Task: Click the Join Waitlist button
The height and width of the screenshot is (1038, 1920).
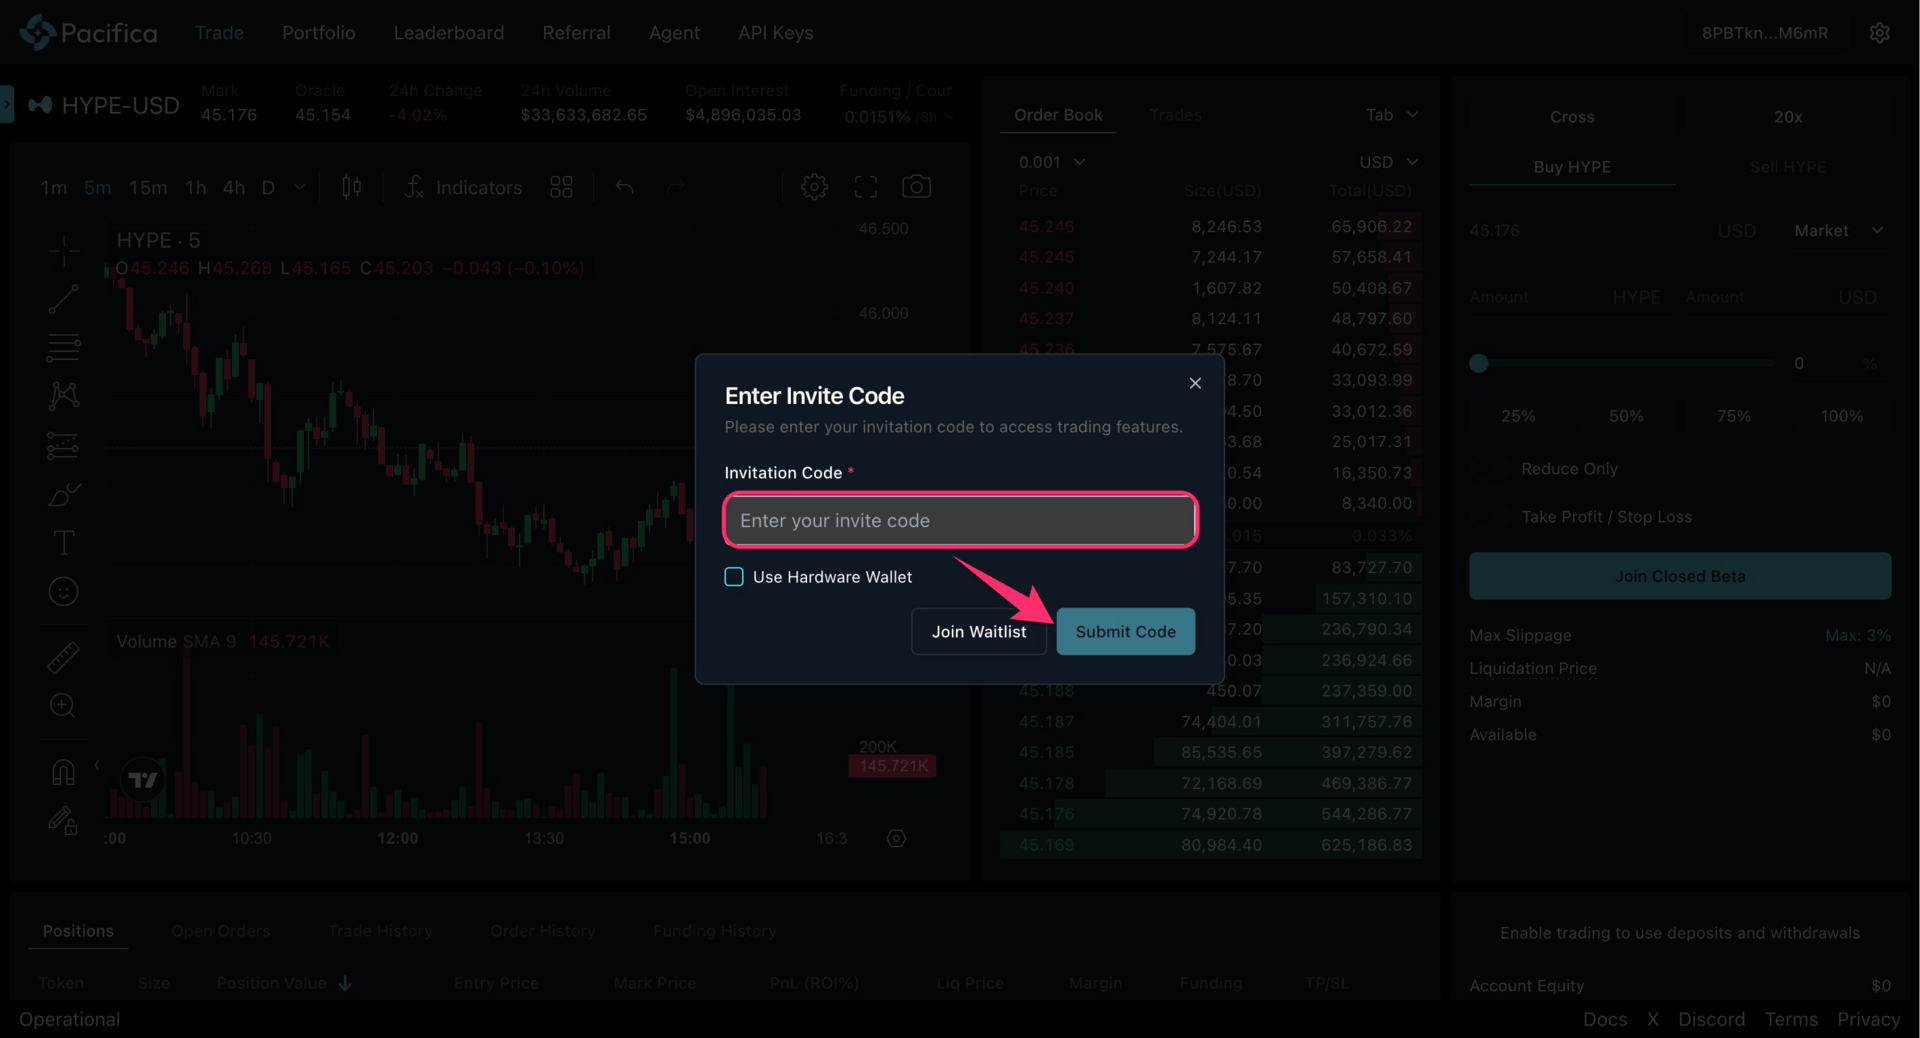Action: click(x=979, y=632)
